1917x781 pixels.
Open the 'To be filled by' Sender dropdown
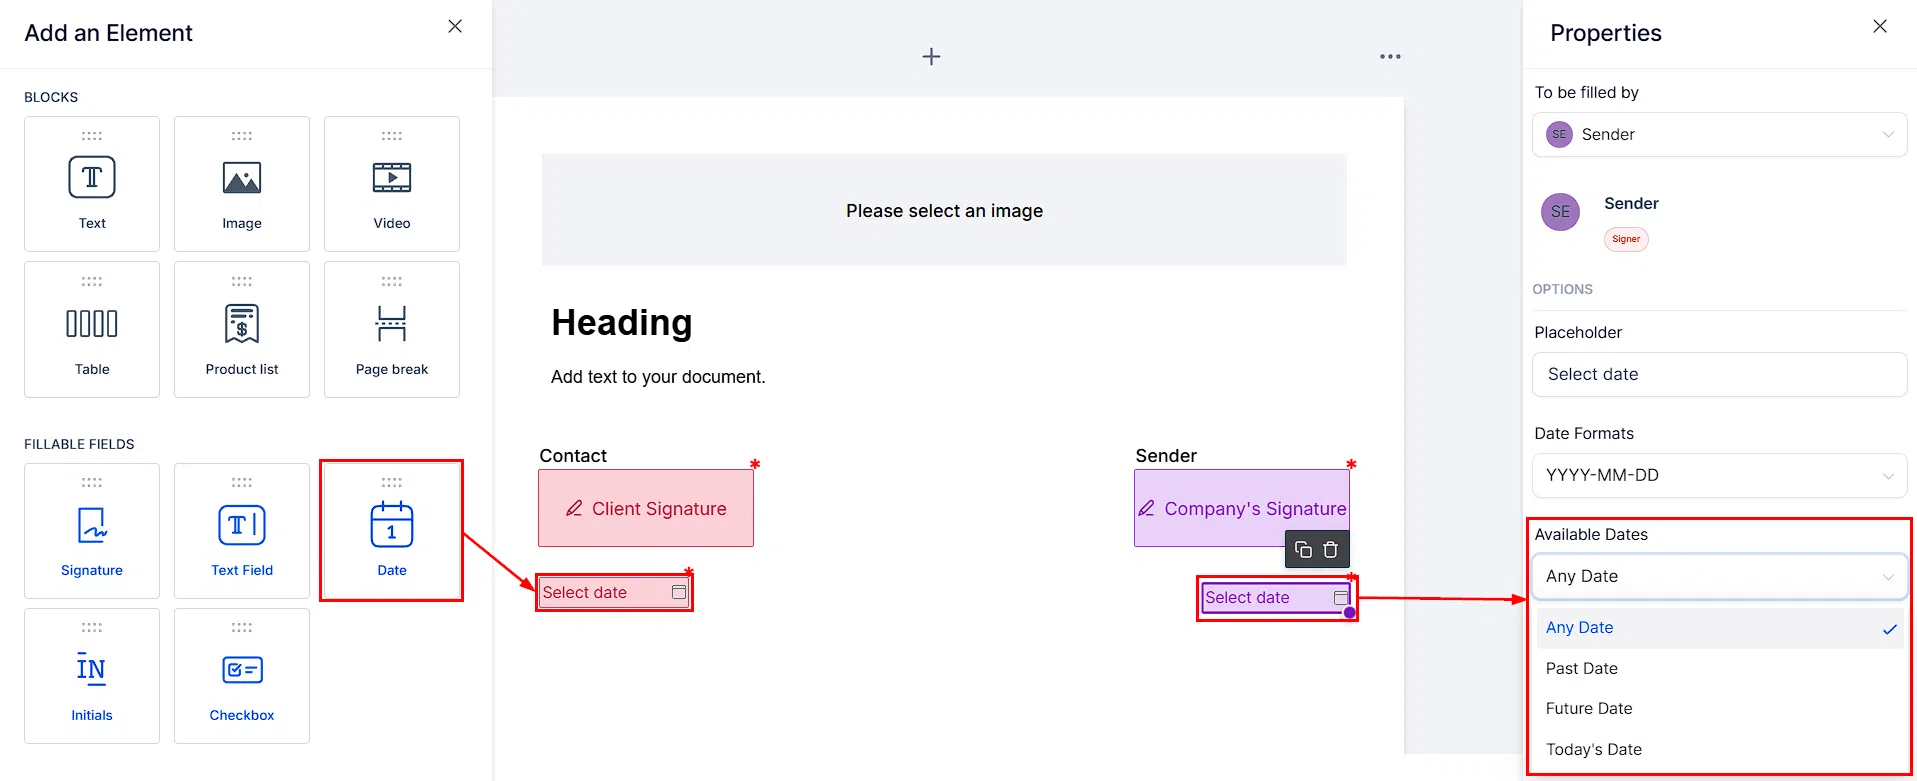1719,134
